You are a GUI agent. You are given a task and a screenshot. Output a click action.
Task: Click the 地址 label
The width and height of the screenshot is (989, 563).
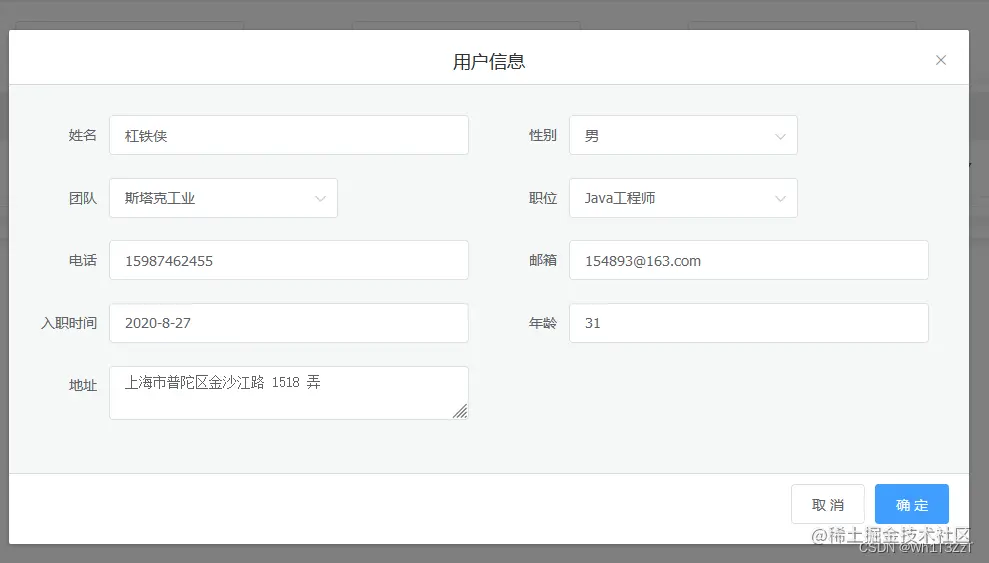coord(83,385)
